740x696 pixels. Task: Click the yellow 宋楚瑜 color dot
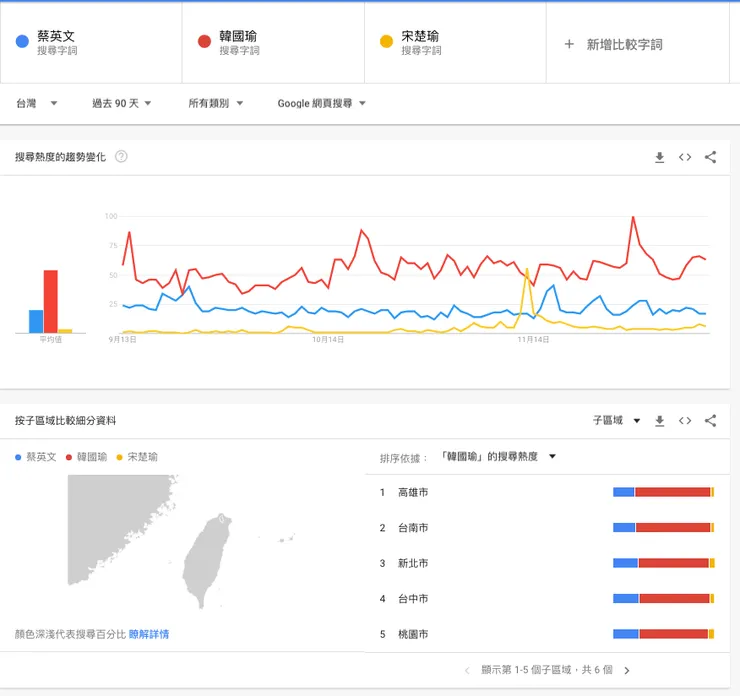[x=387, y=42]
